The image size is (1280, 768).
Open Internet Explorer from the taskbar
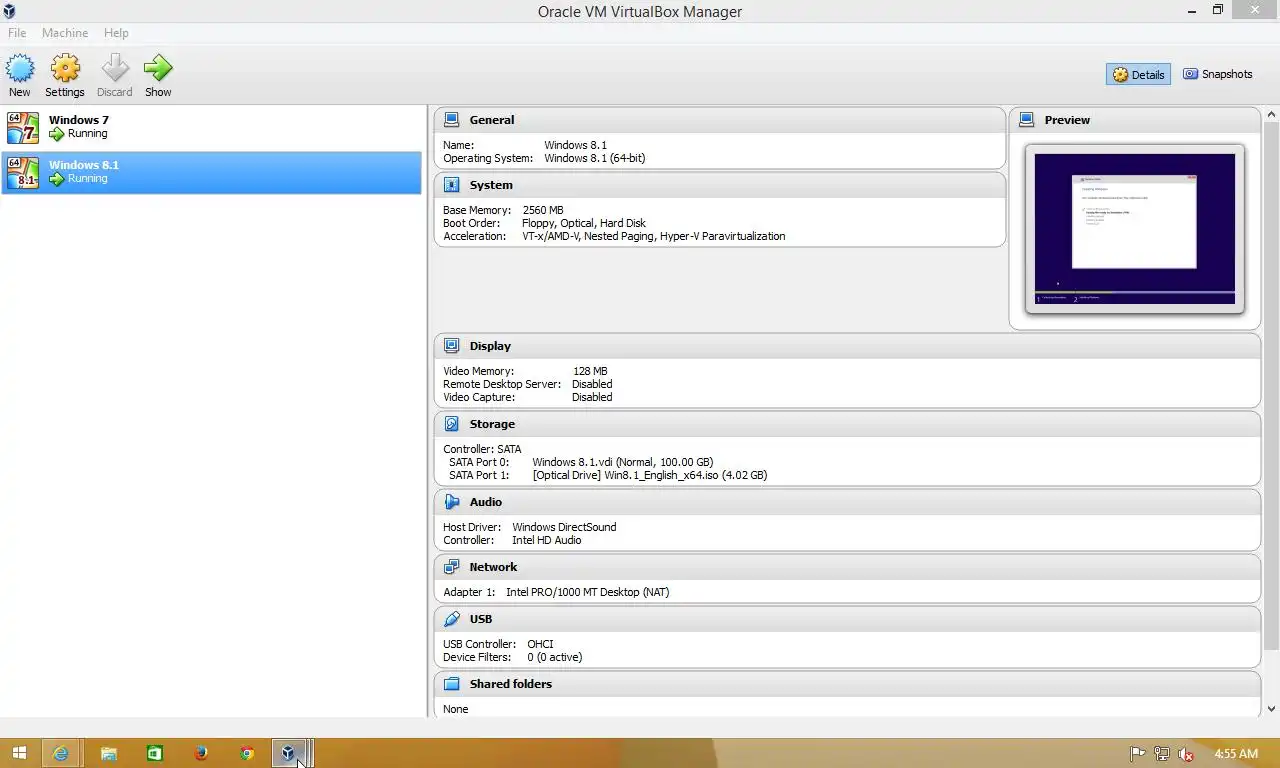click(61, 753)
